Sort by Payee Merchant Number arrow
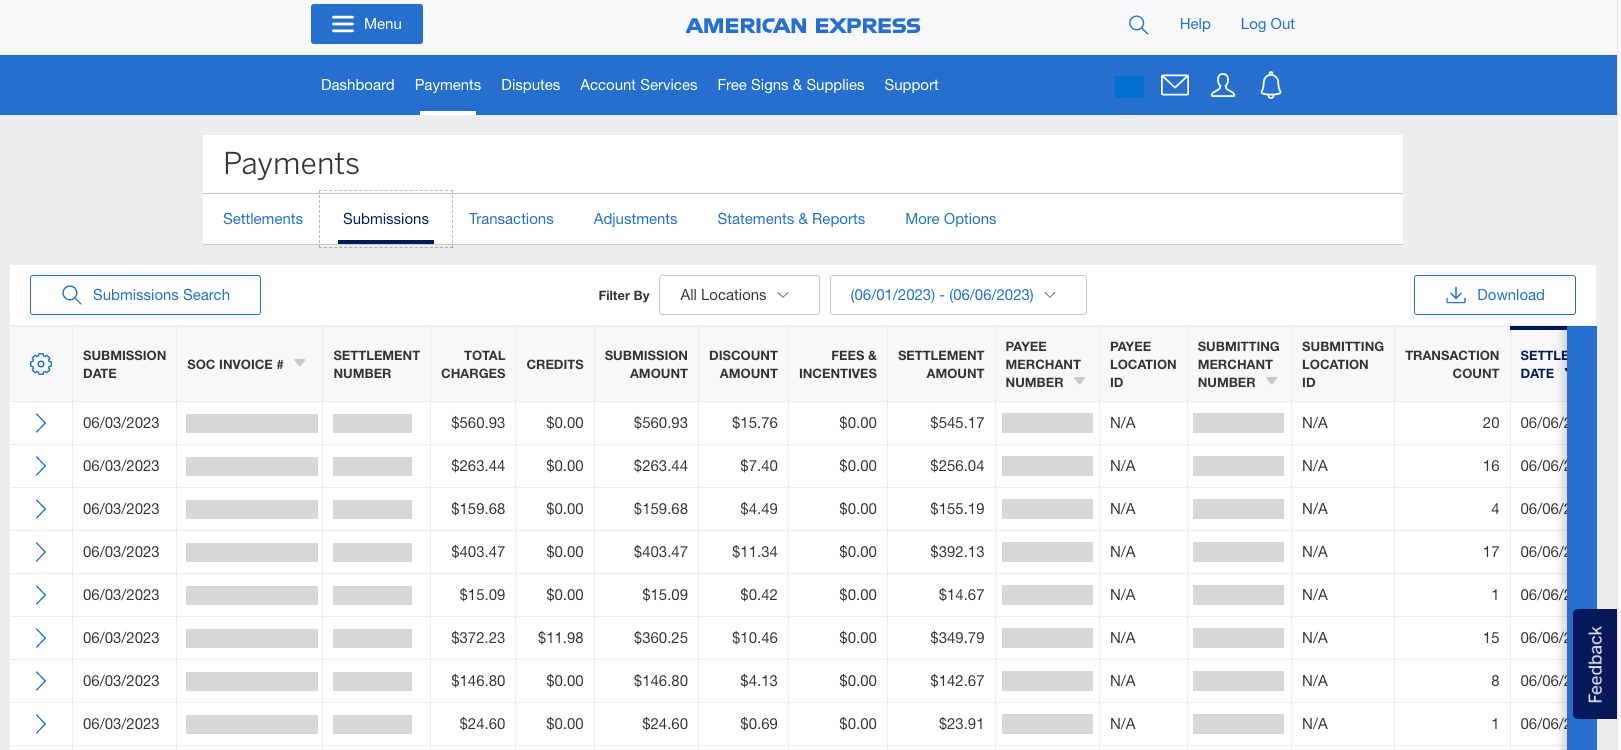Viewport: 1621px width, 750px height. [x=1079, y=381]
